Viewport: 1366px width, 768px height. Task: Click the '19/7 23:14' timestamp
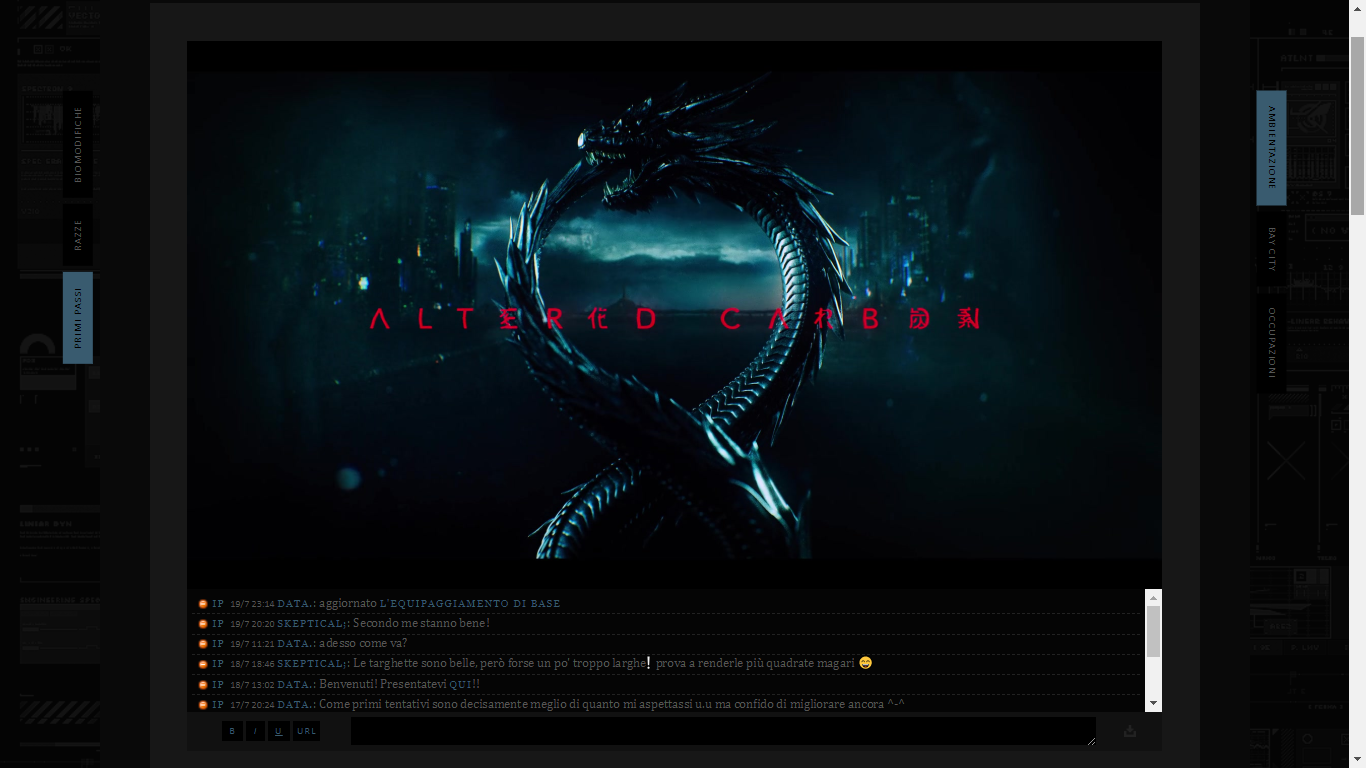click(x=252, y=604)
